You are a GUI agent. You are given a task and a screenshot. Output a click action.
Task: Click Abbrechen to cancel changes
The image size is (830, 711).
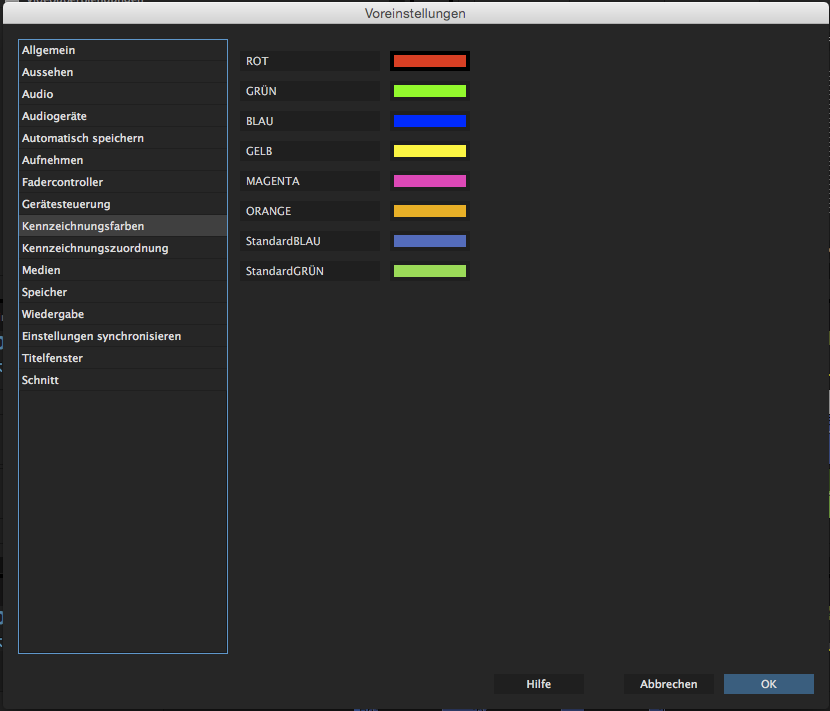click(x=669, y=684)
